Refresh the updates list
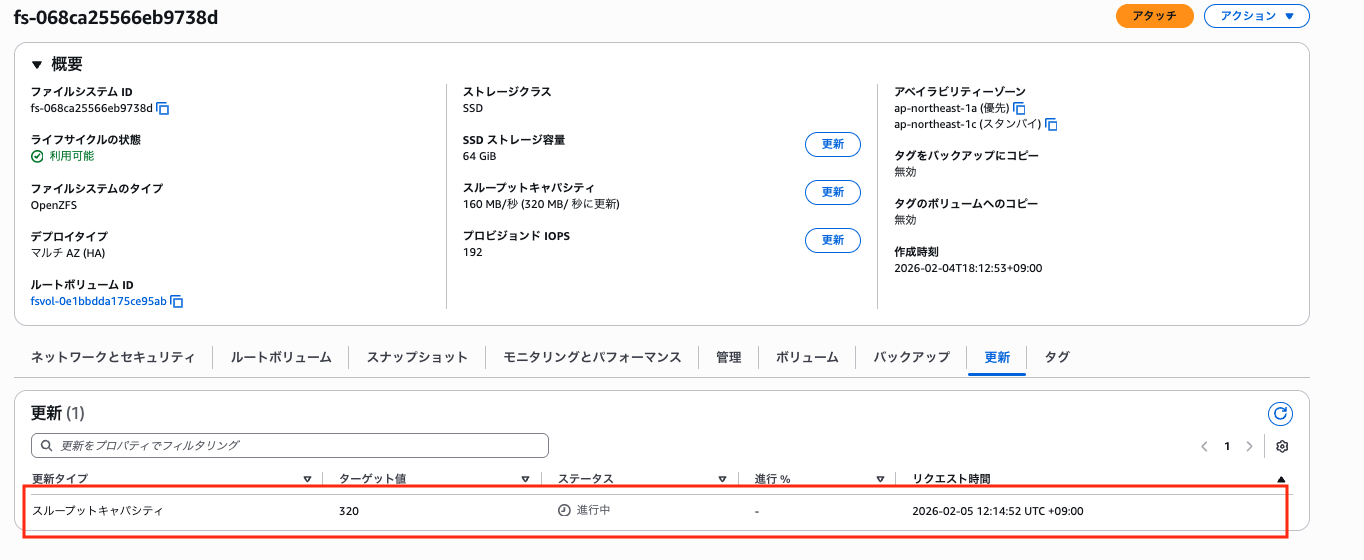The width and height of the screenshot is (1364, 560). [x=1280, y=414]
